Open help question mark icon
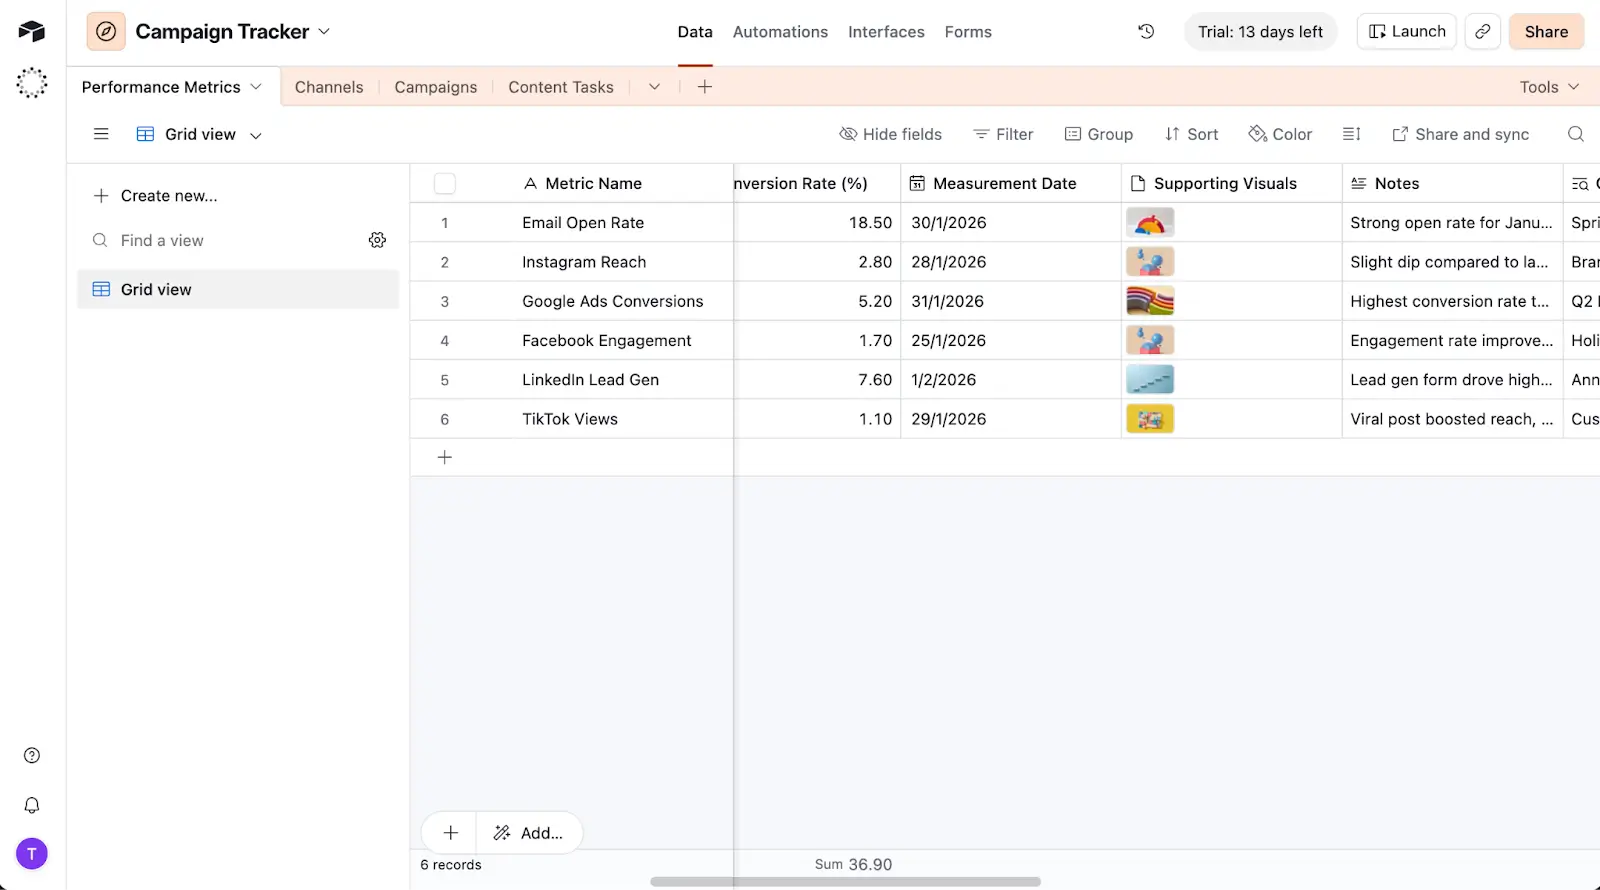This screenshot has height=890, width=1600. [32, 755]
